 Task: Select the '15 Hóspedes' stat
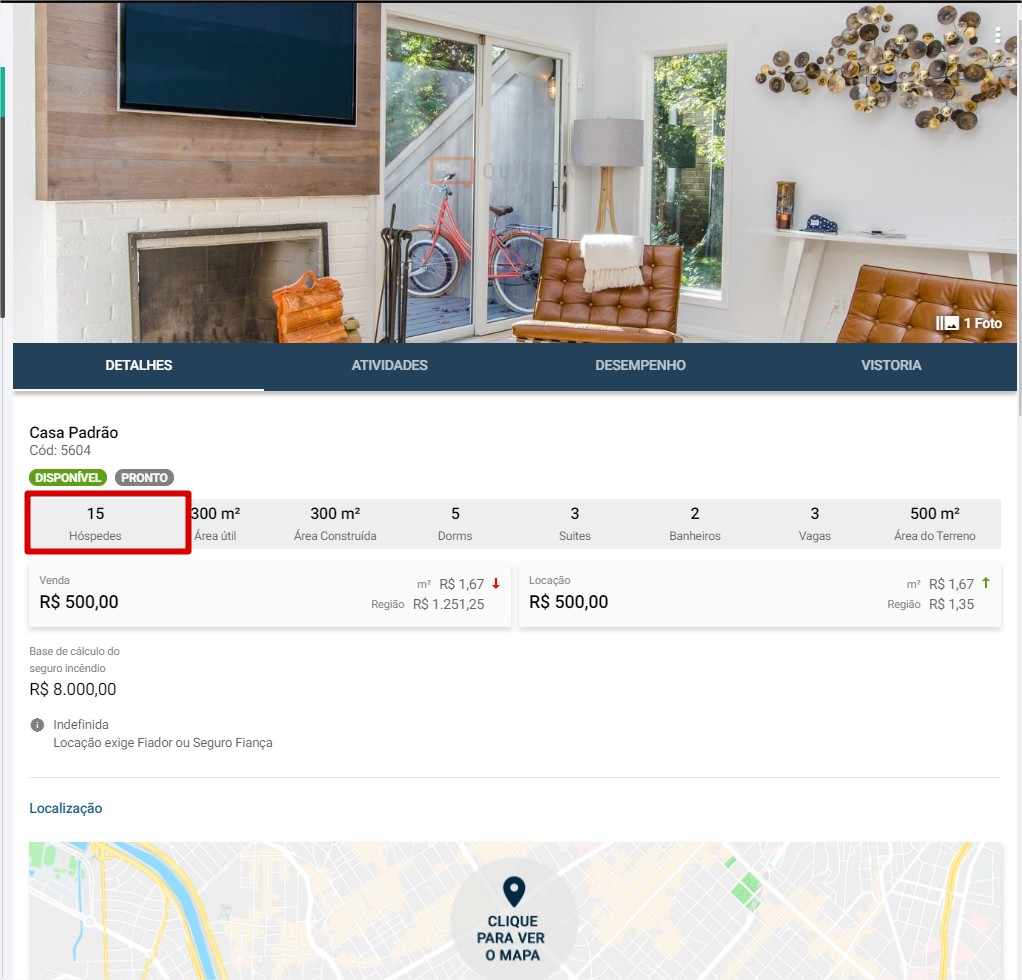coord(95,523)
